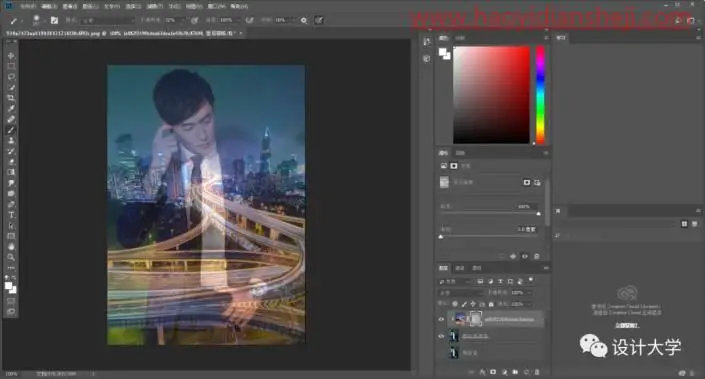Screen dimensions: 705x379
Task: Toggle Quick Mask mode in the toolbox
Action: tap(11, 301)
